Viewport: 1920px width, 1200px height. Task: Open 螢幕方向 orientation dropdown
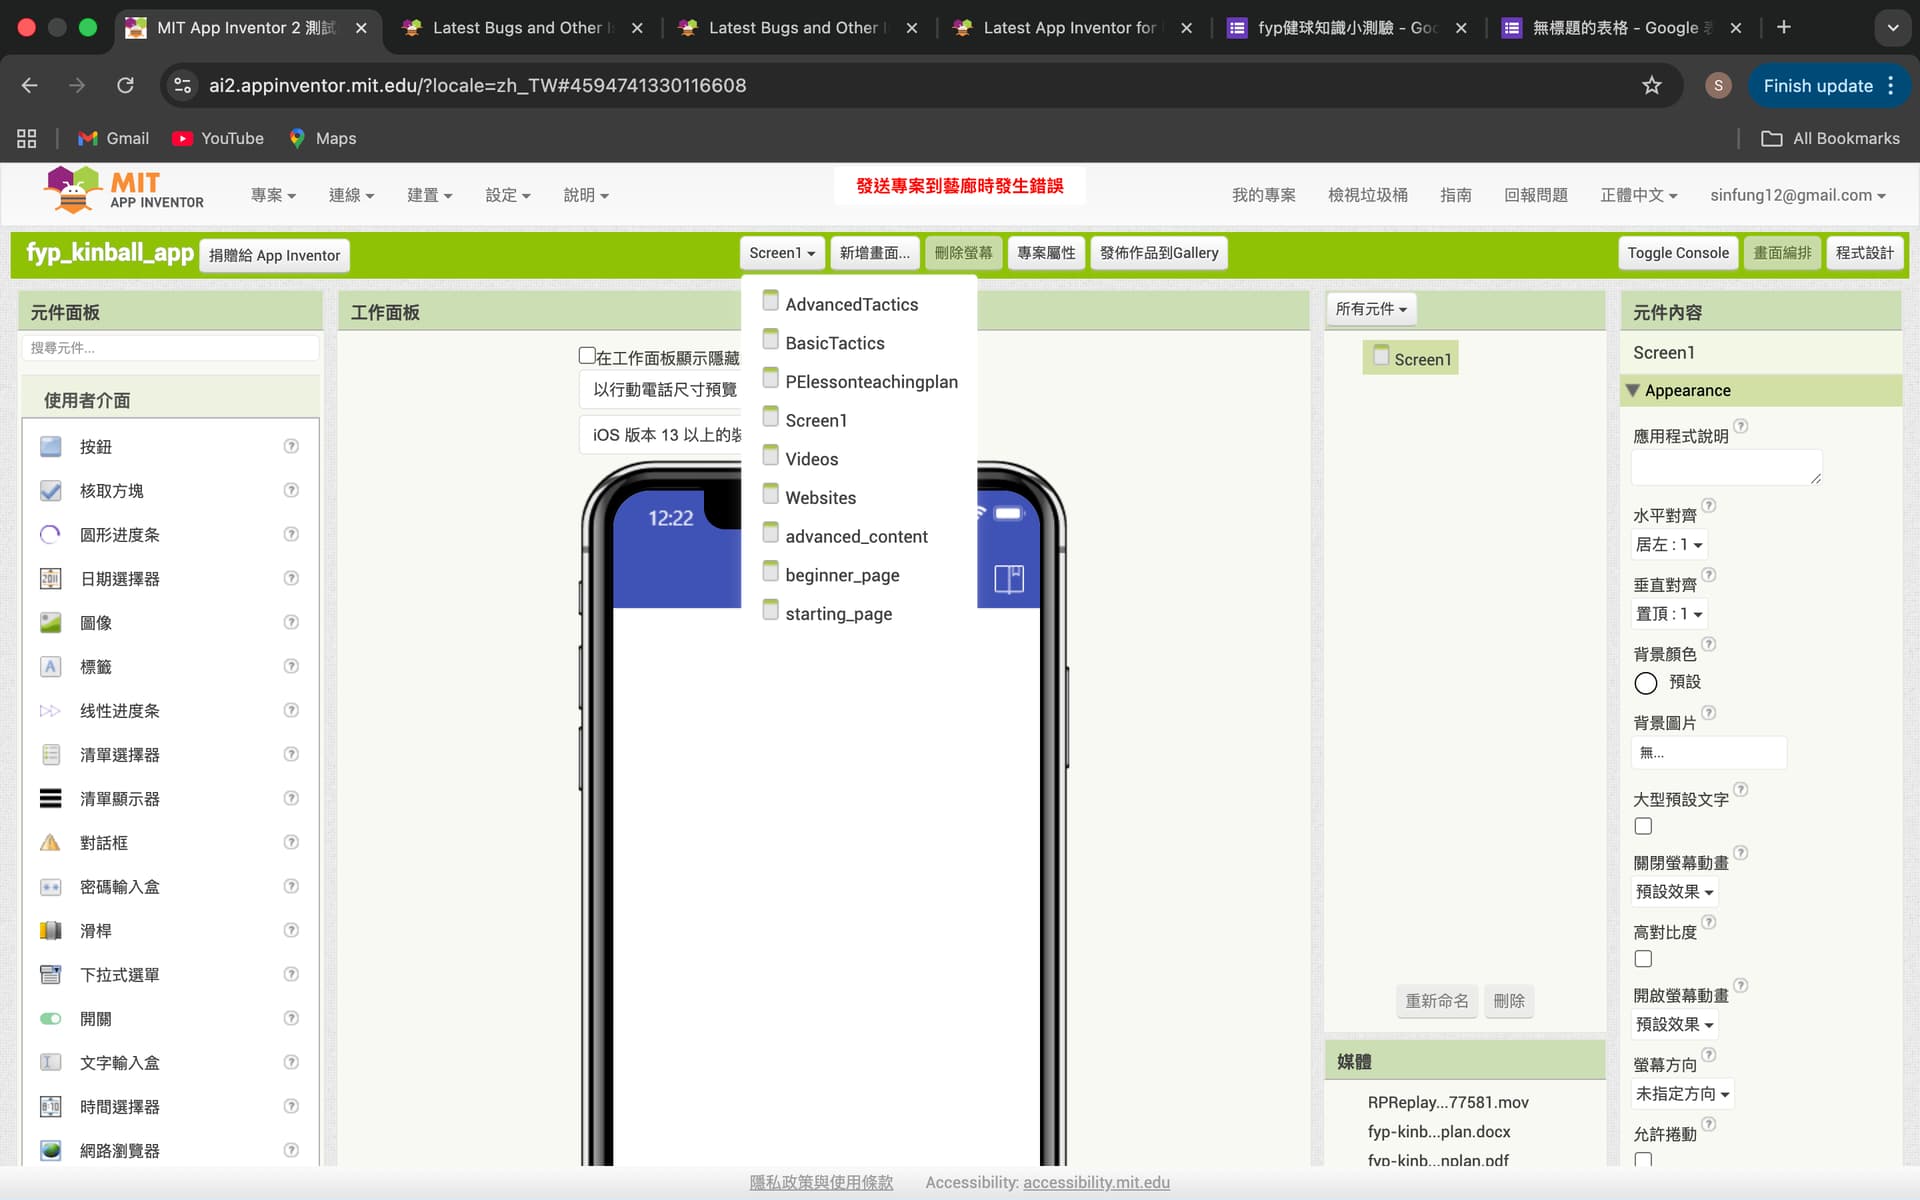1682,1094
